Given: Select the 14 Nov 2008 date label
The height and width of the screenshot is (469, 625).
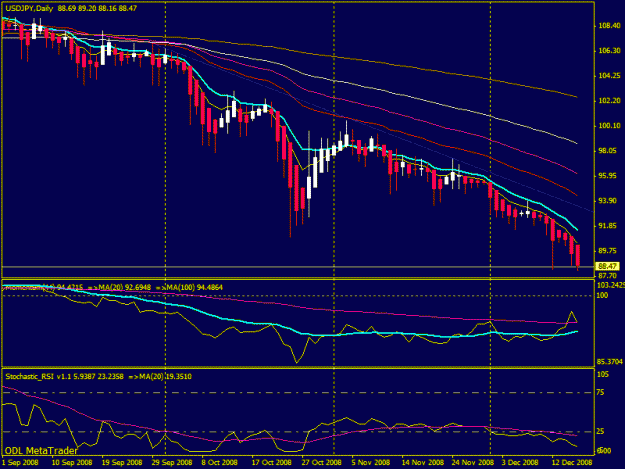Looking at the screenshot, I should pyautogui.click(x=423, y=463).
